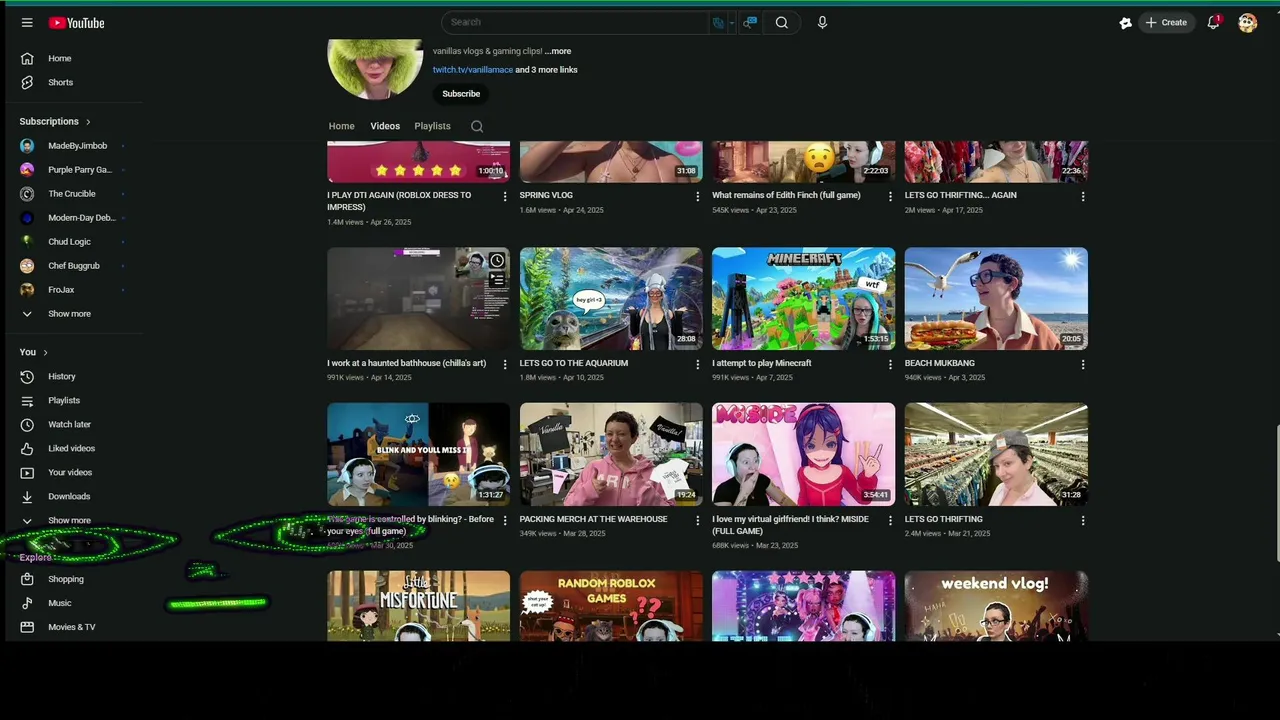Viewport: 1280px width, 720px height.
Task: Open the twitch.tv/vanillamace link
Action: tap(473, 70)
